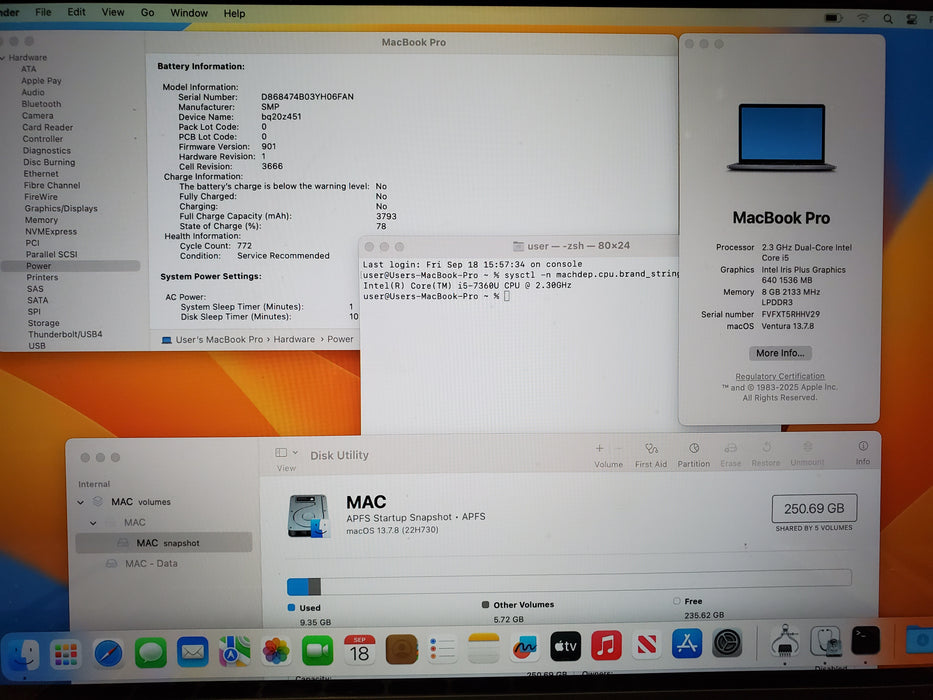Launch Freeform from the Dock

[525, 647]
